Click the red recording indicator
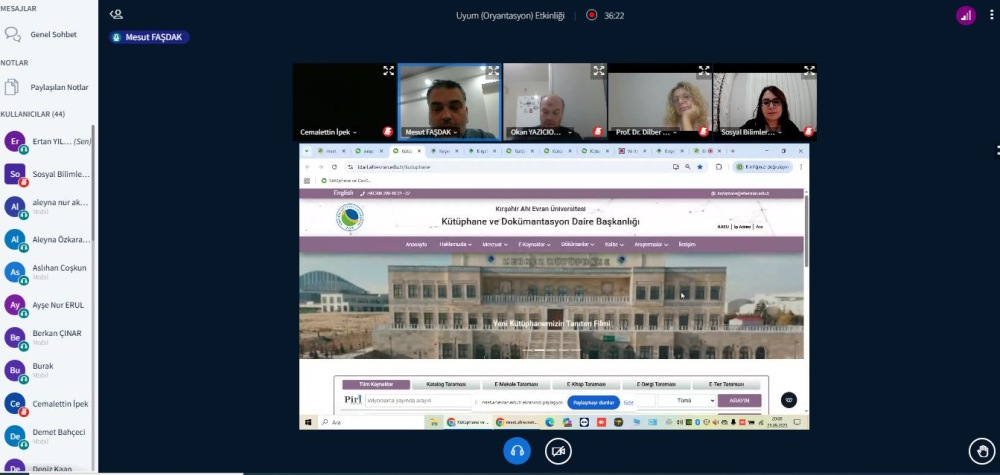1000x475 pixels. point(591,15)
